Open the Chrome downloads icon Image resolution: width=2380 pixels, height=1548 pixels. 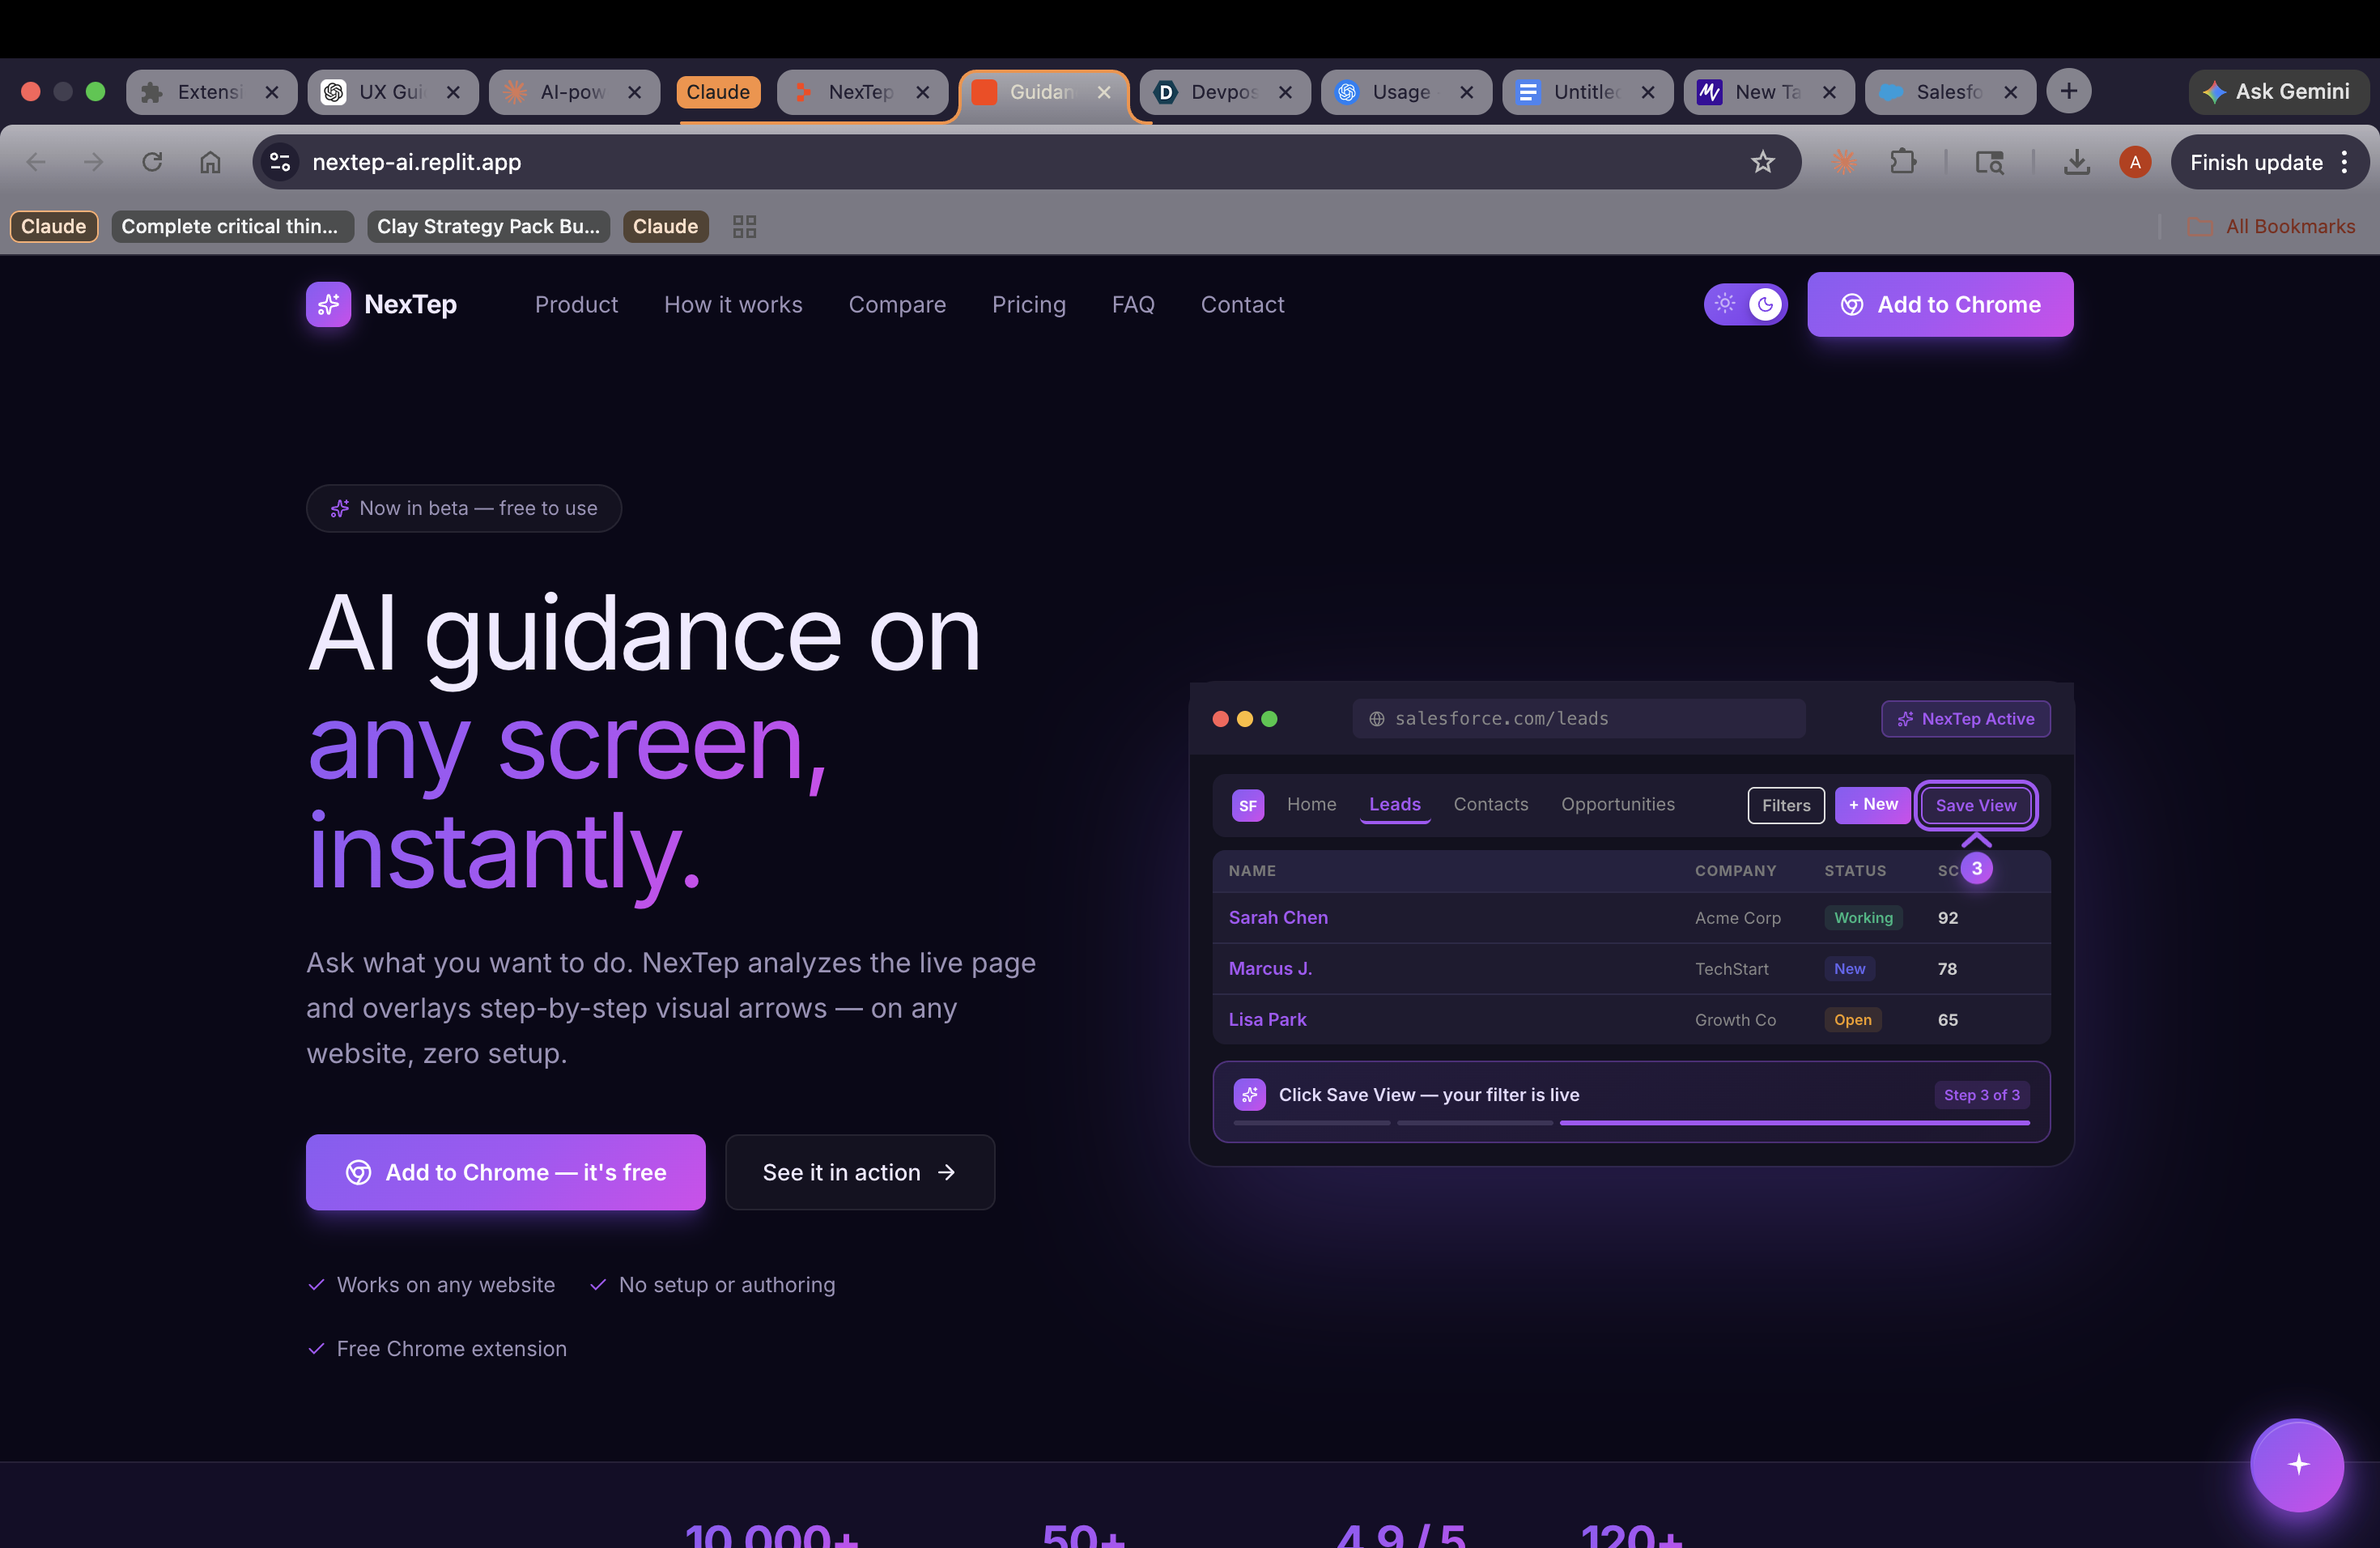(2076, 162)
